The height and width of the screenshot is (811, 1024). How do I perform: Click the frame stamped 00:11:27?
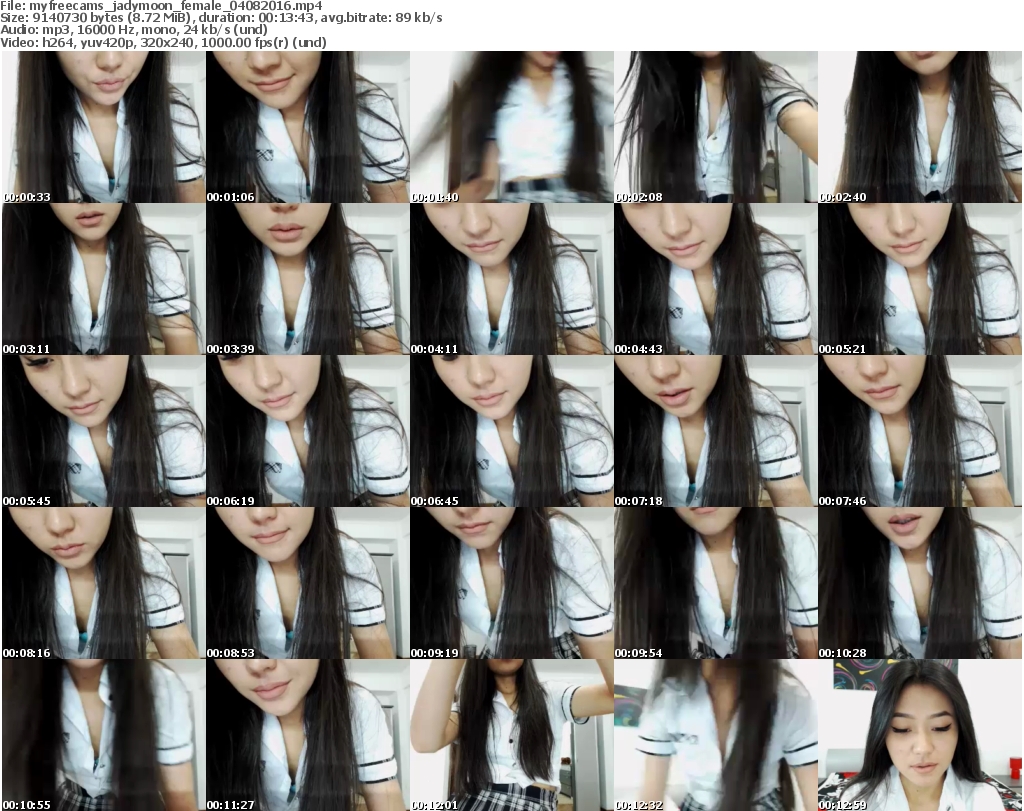308,735
